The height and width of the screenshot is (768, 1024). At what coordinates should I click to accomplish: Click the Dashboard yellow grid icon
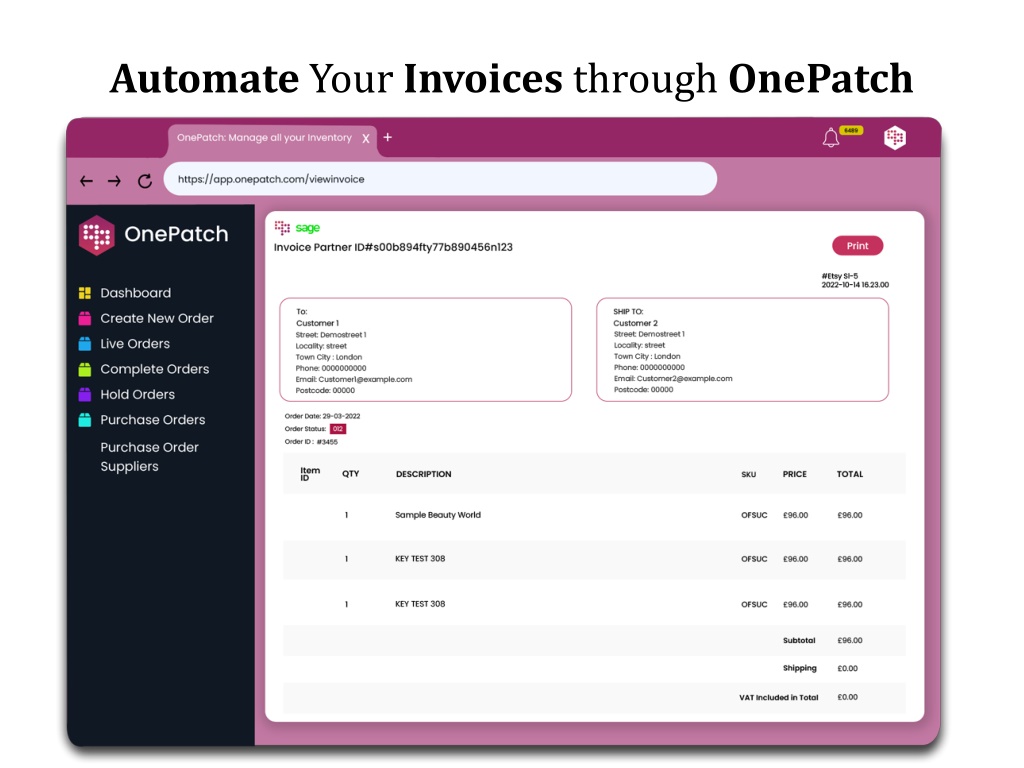[85, 293]
